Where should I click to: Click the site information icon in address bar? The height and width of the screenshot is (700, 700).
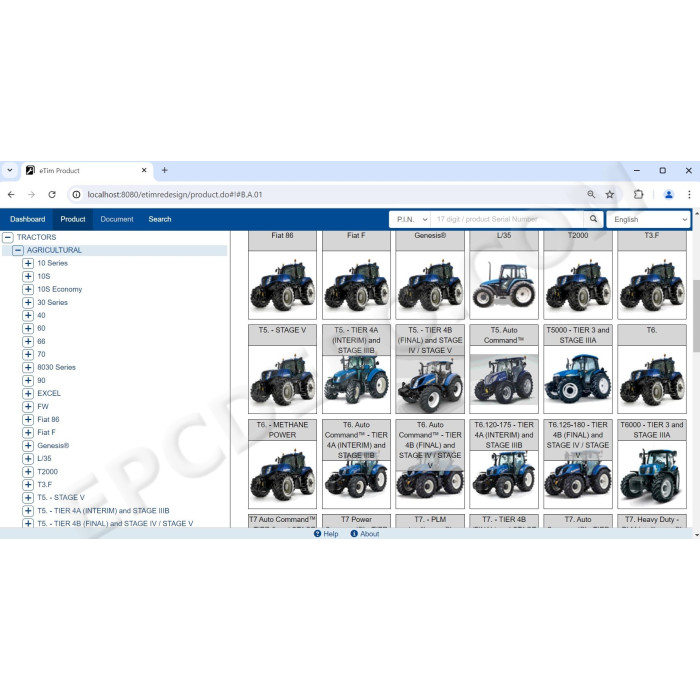(77, 195)
